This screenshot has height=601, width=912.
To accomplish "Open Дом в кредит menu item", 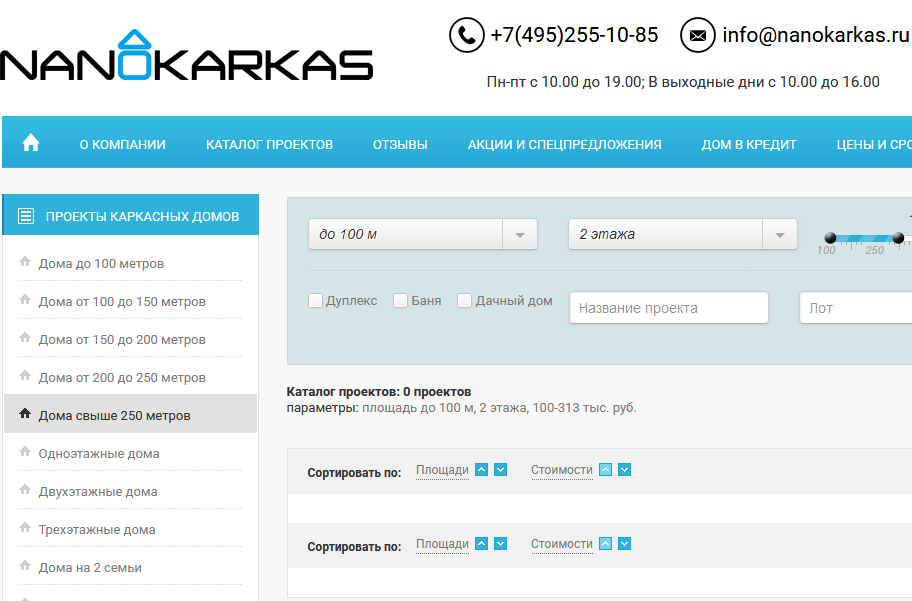I will (x=749, y=144).
